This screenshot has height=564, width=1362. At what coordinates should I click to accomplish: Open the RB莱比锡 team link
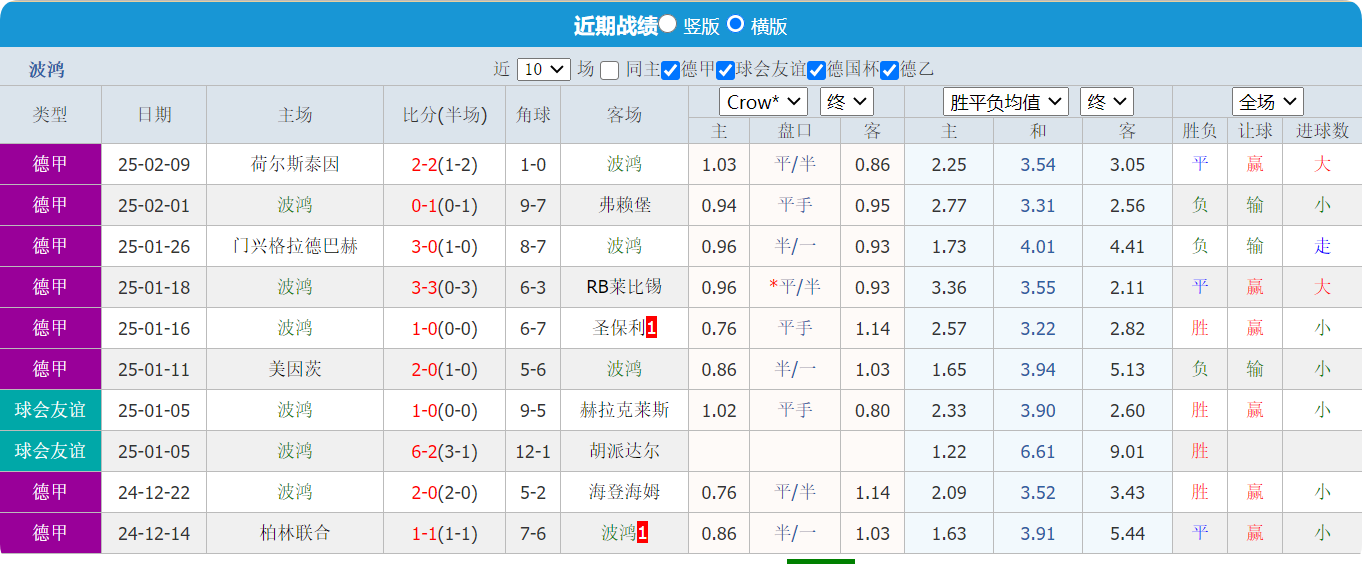tap(624, 287)
